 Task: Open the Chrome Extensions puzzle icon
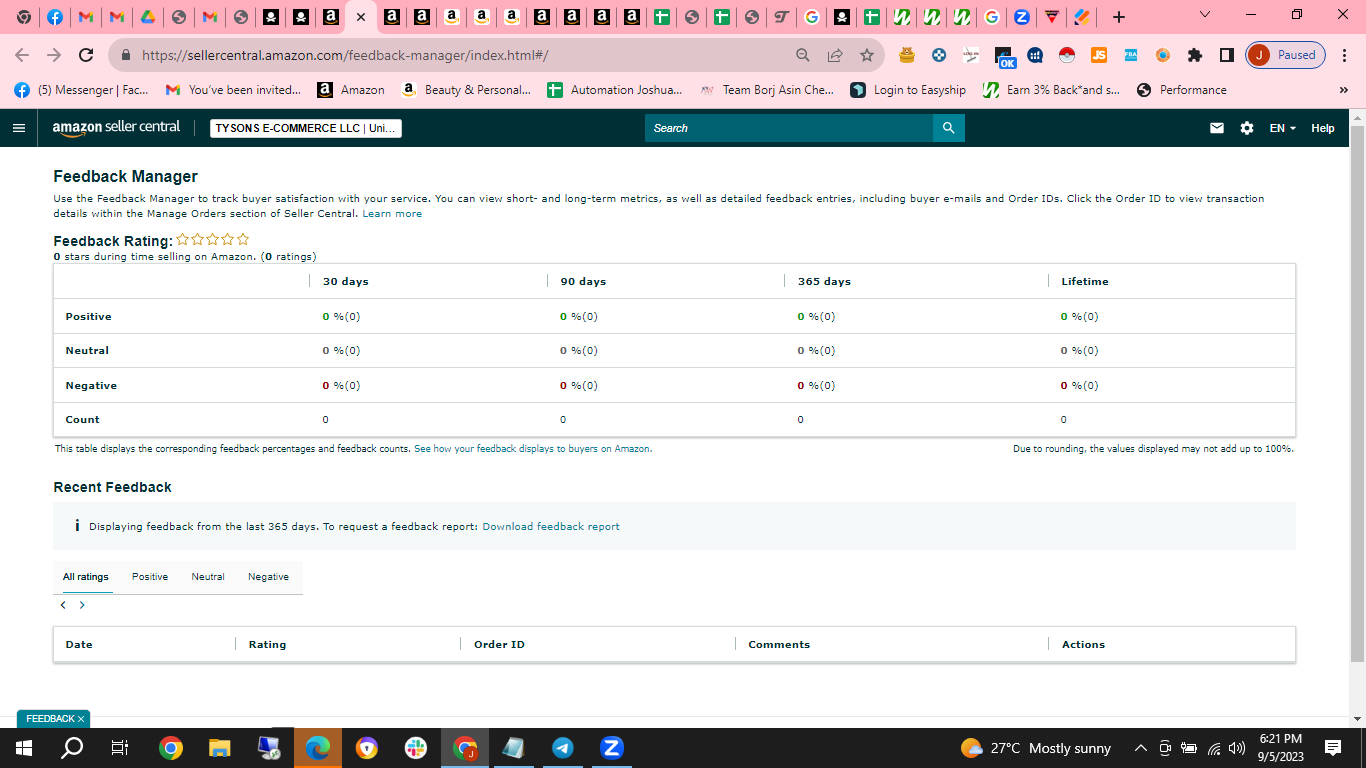[1195, 55]
